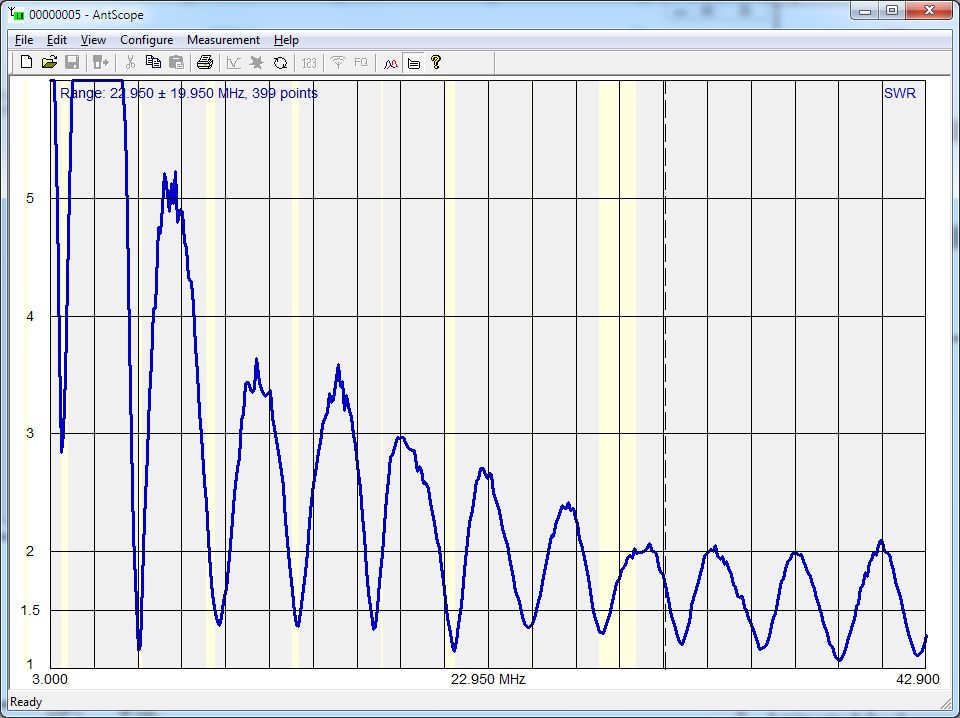This screenshot has width=960, height=718.
Task: Open the File menu
Action: pos(24,40)
